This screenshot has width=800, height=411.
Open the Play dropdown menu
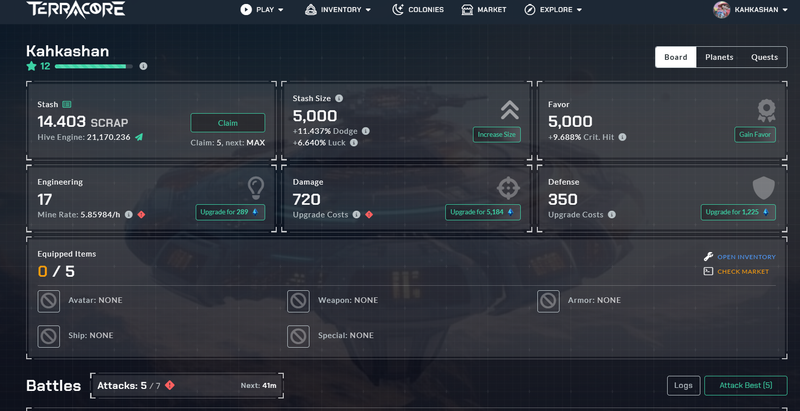(x=262, y=10)
